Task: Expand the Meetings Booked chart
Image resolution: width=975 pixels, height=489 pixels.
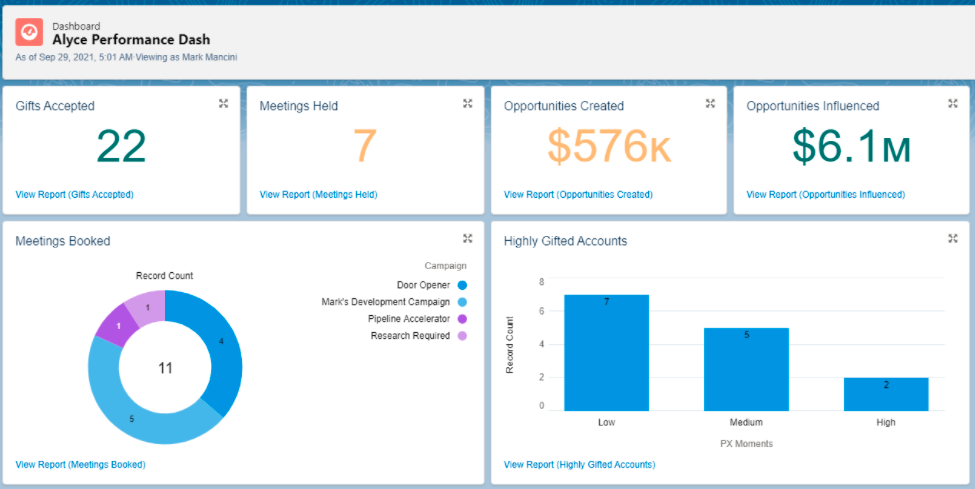Action: pos(468,238)
